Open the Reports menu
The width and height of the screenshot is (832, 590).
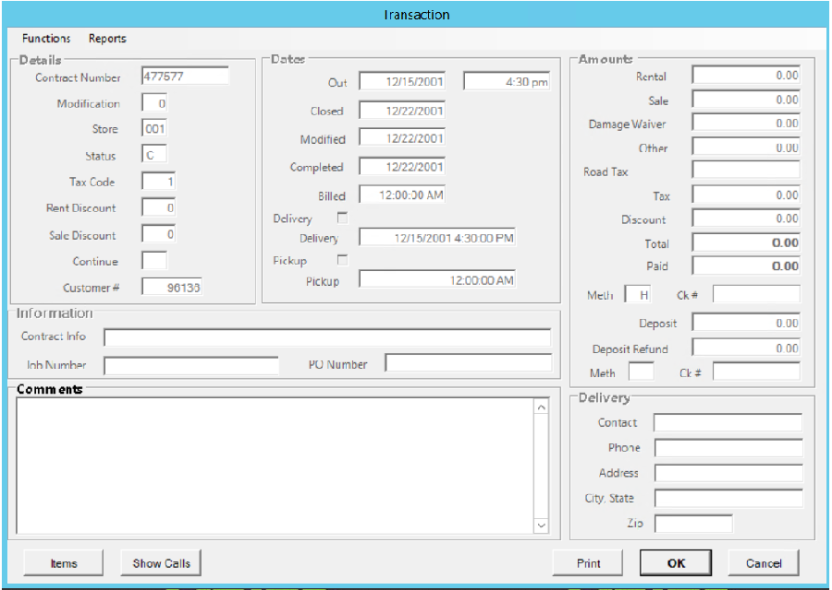click(109, 38)
